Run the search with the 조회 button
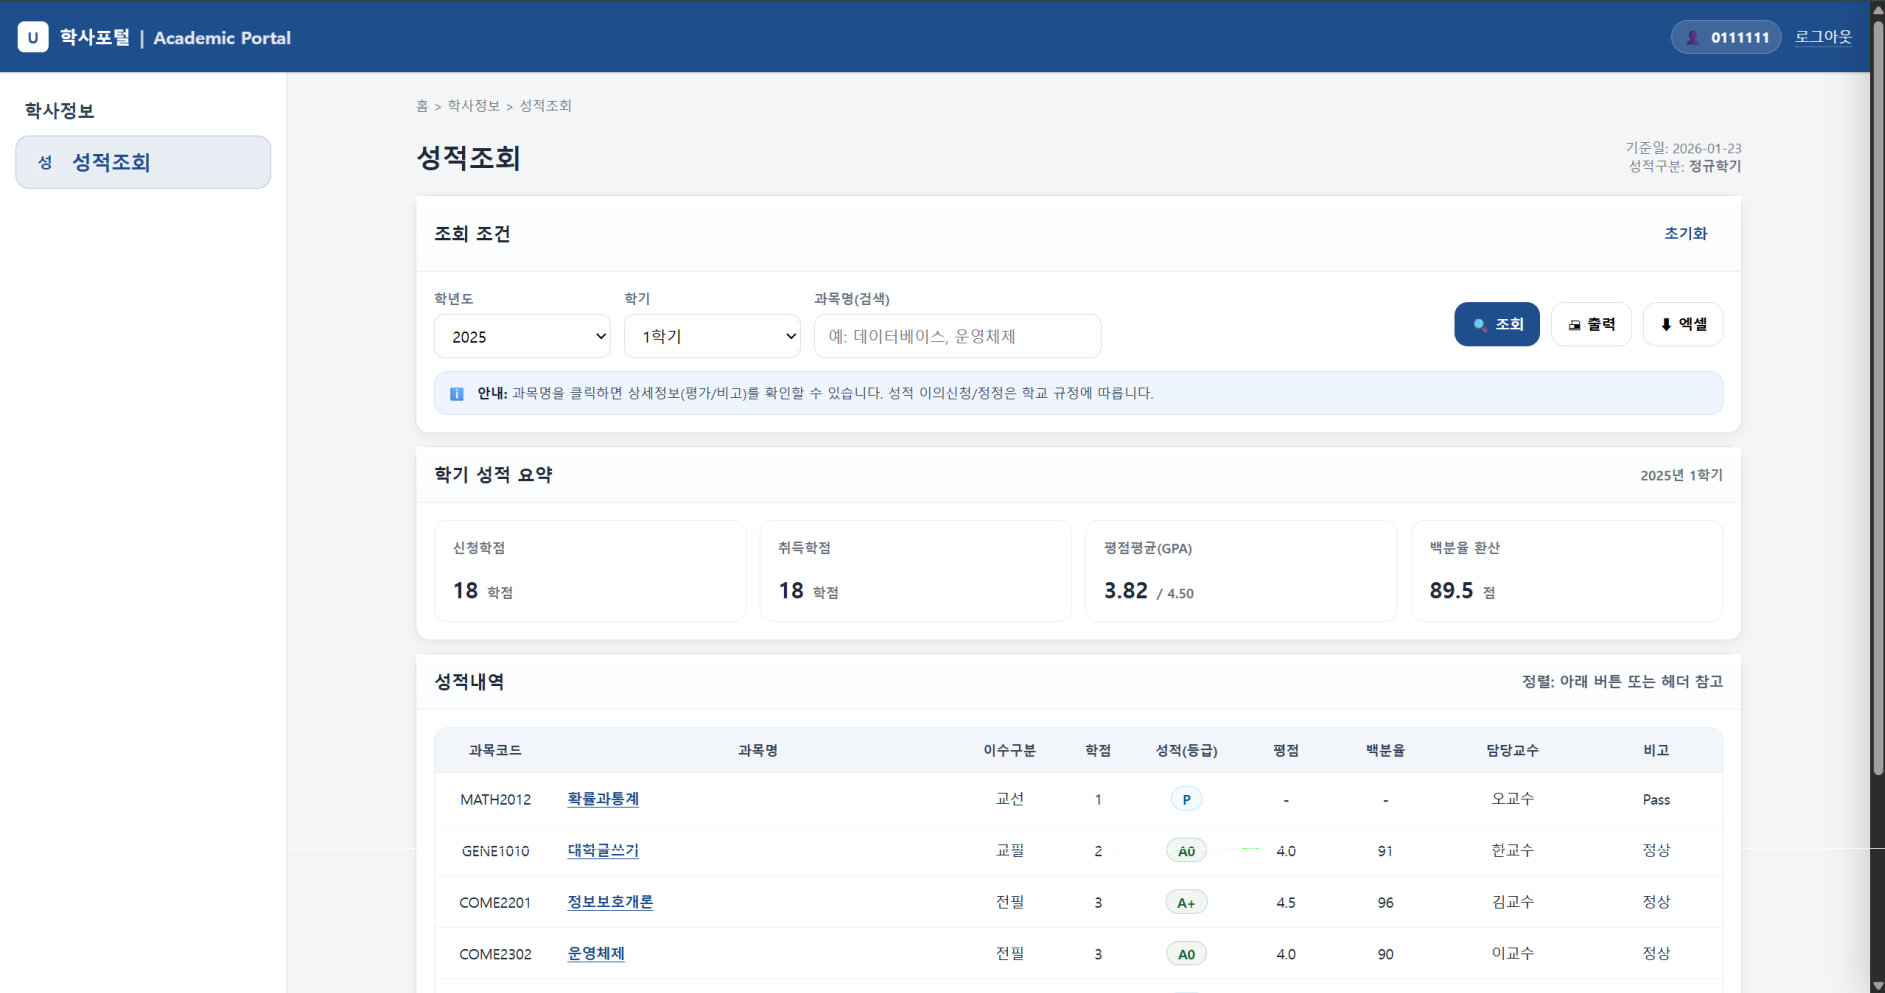1885x993 pixels. (x=1497, y=324)
